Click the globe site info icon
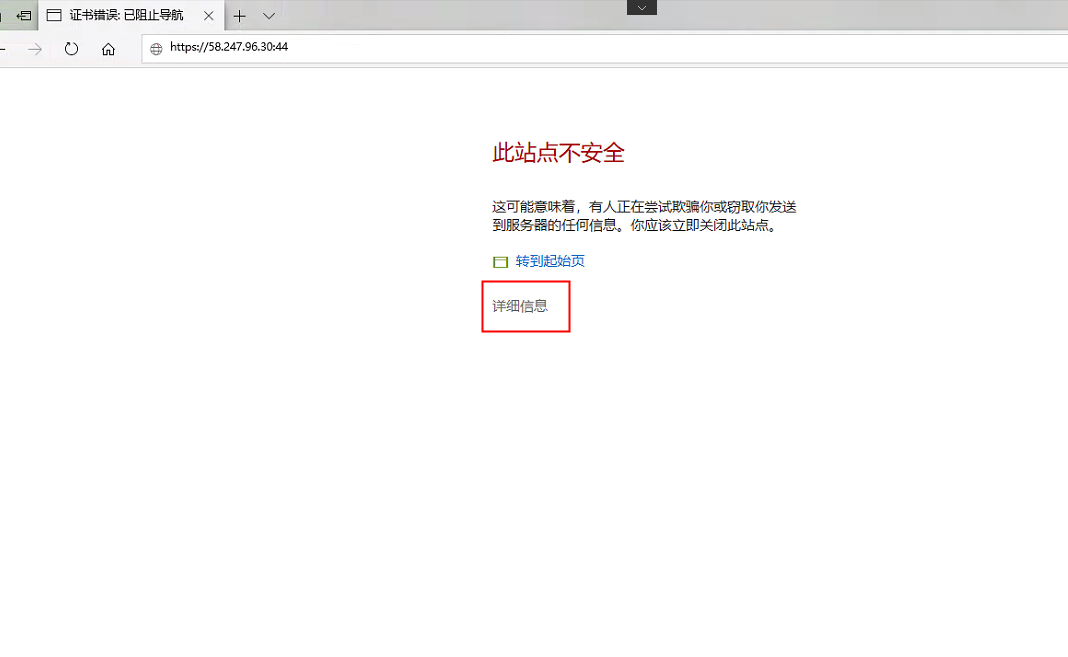The height and width of the screenshot is (657, 1068). pyautogui.click(x=156, y=48)
